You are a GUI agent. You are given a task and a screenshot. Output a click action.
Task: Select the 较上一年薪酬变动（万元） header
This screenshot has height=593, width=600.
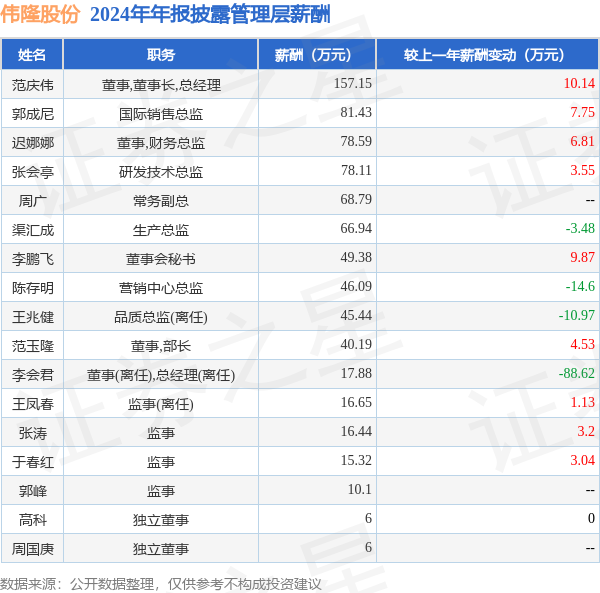tap(488, 55)
